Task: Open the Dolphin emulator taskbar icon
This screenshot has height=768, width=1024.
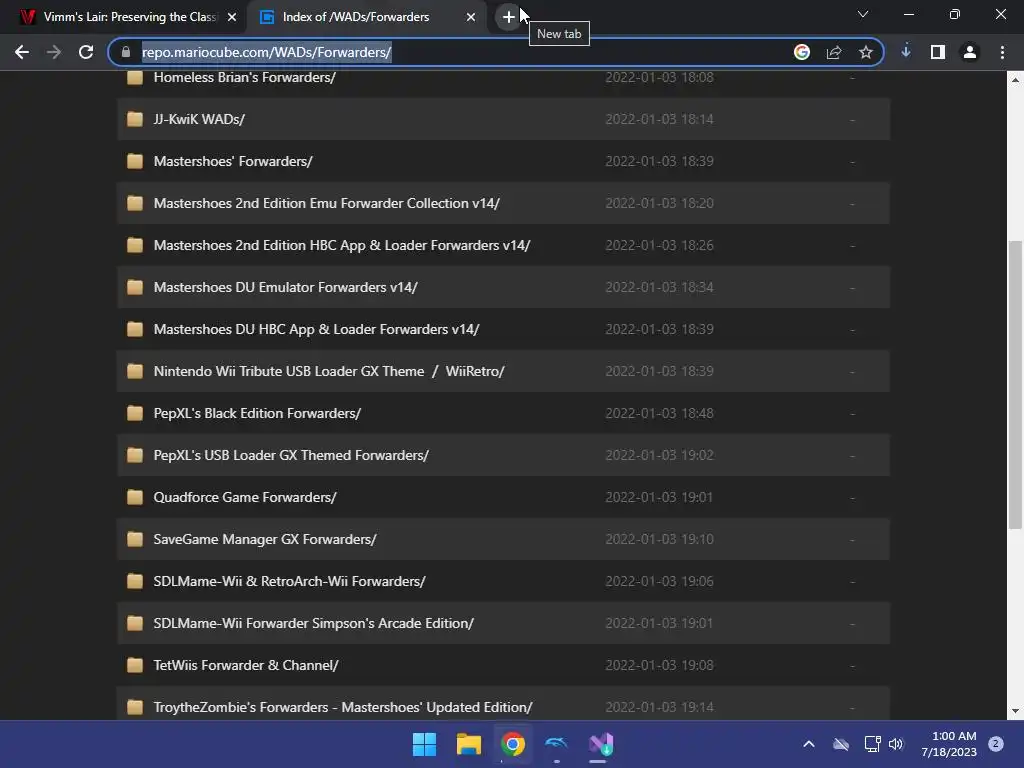Action: coord(556,744)
